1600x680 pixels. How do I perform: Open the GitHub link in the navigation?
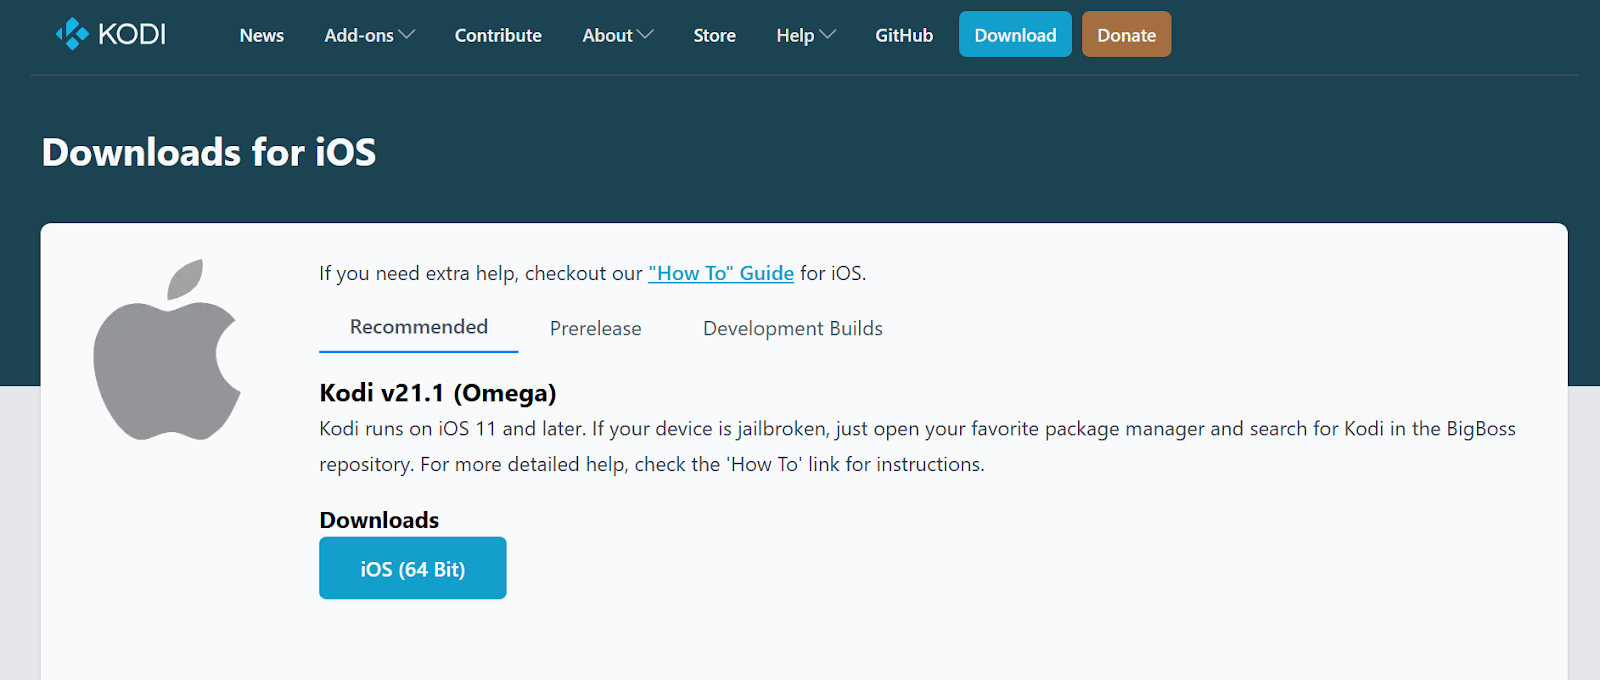point(904,35)
